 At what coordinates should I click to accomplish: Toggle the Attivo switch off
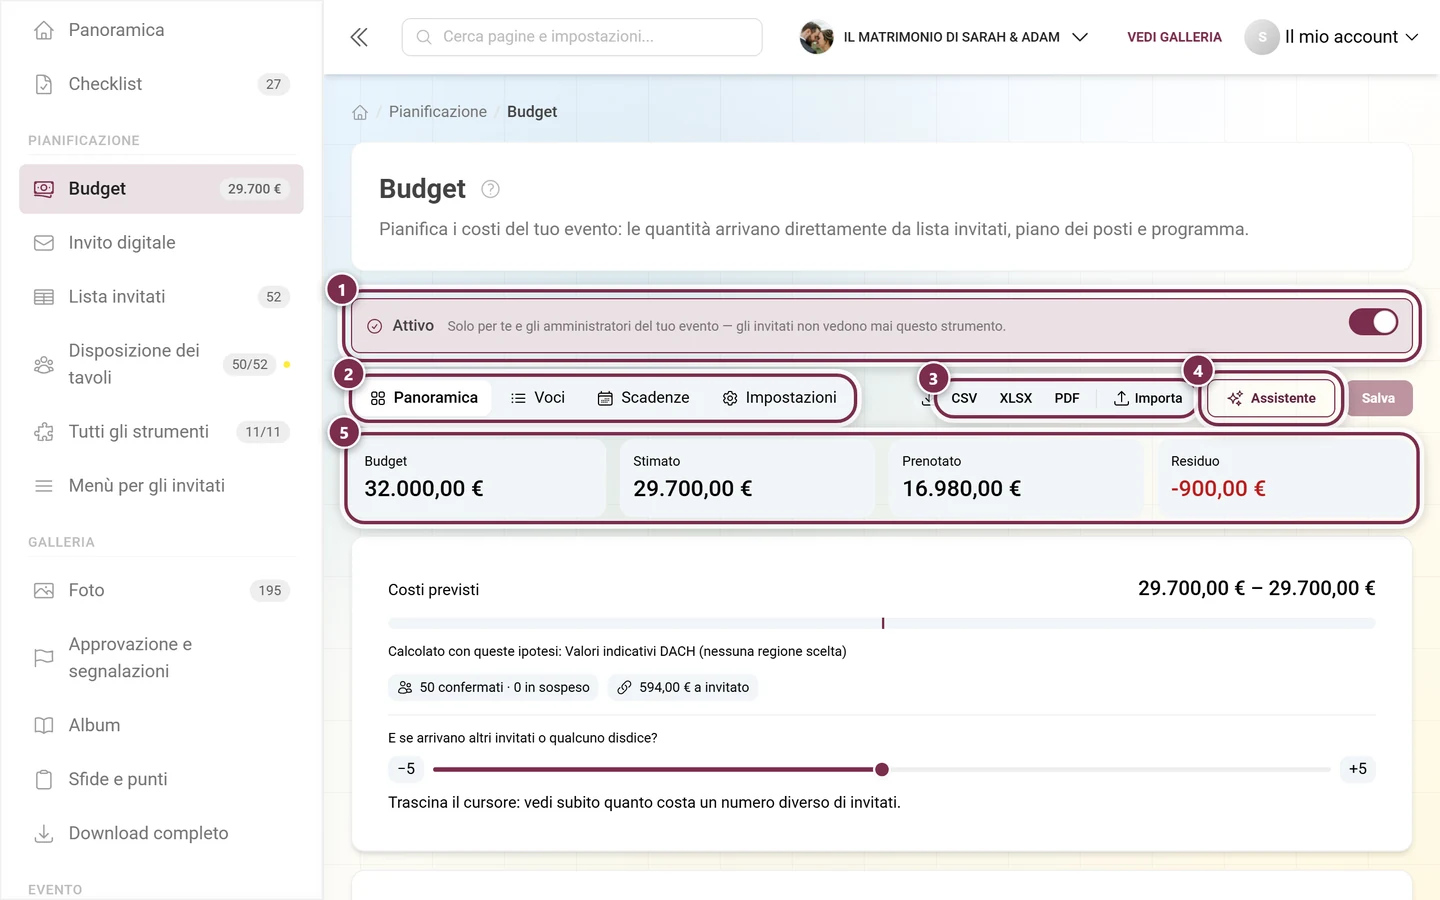1373,322
